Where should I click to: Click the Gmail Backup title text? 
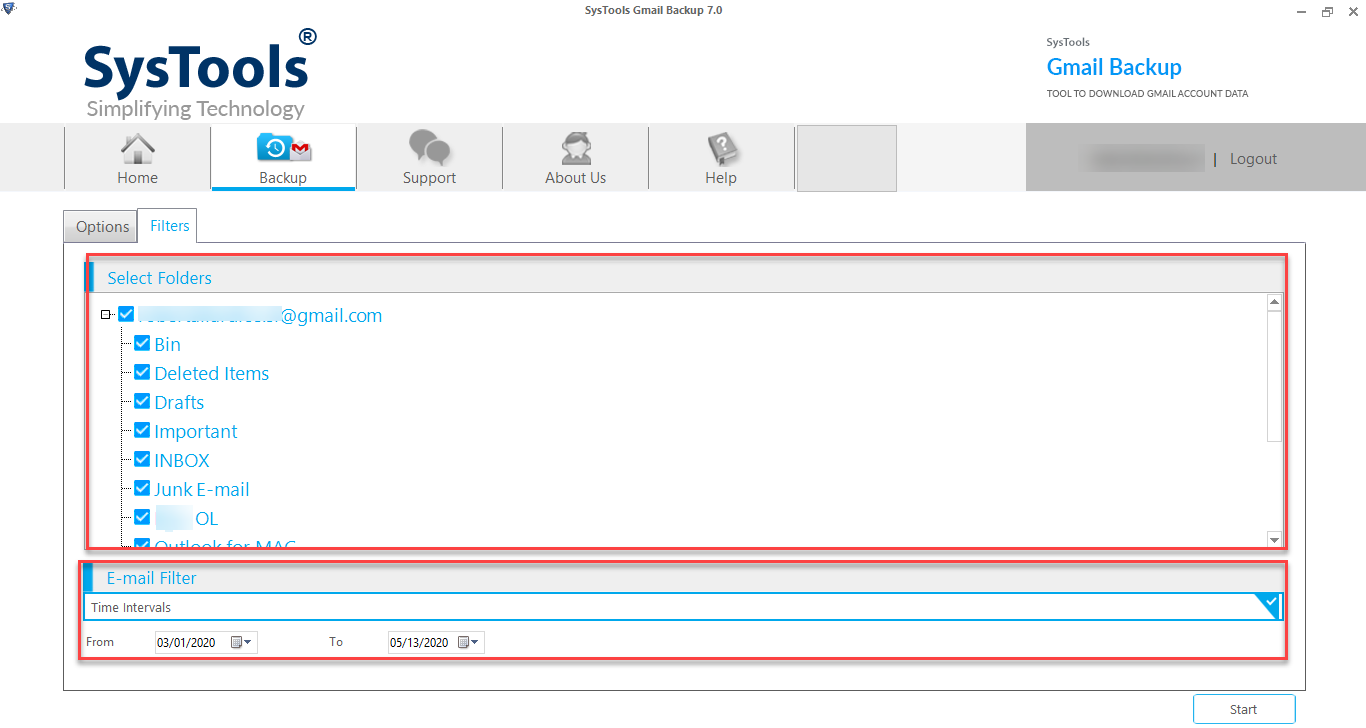1114,67
